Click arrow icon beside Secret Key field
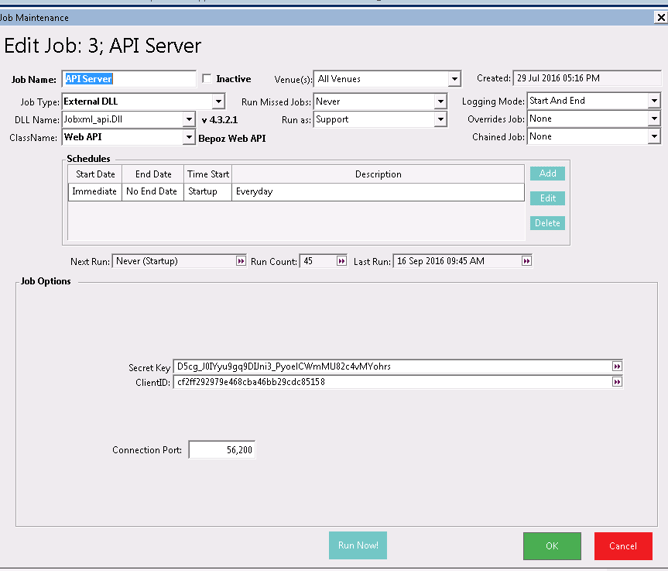The width and height of the screenshot is (668, 571). [617, 367]
